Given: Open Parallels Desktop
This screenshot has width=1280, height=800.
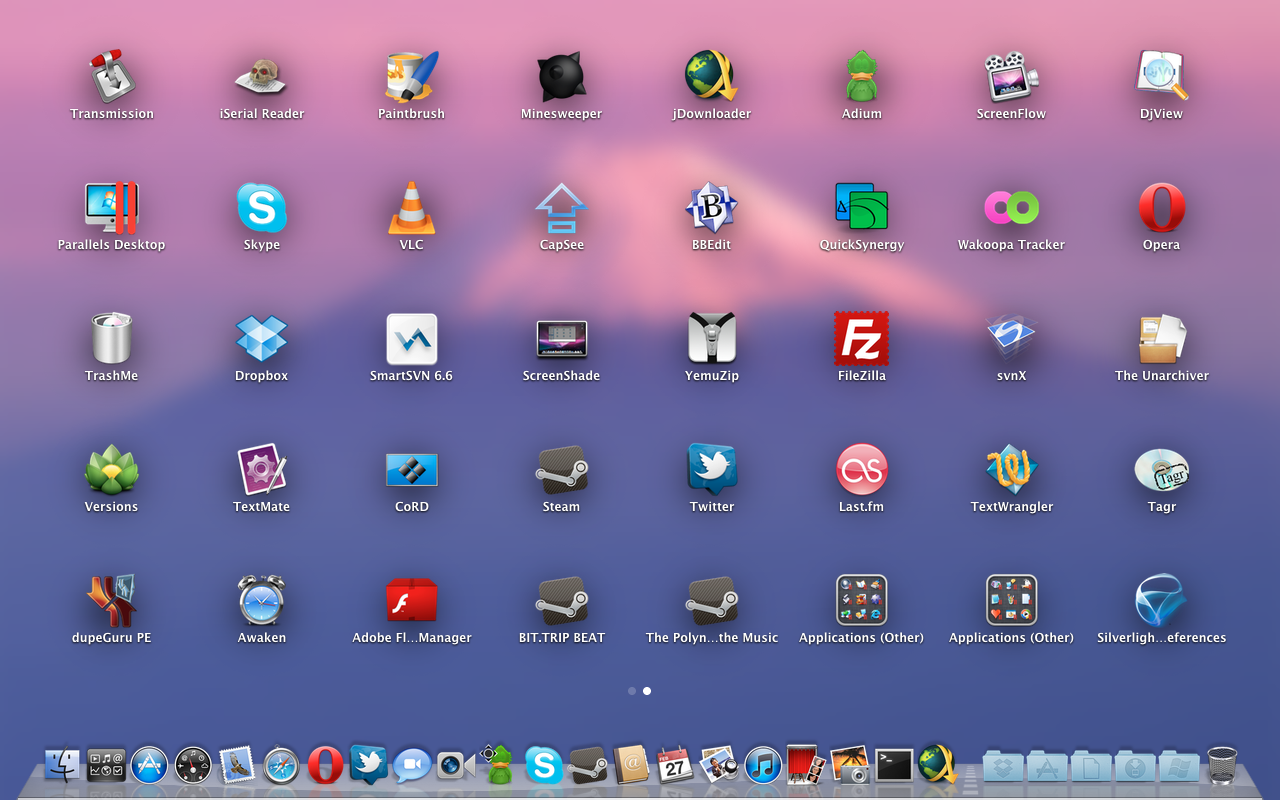Looking at the screenshot, I should coord(112,208).
